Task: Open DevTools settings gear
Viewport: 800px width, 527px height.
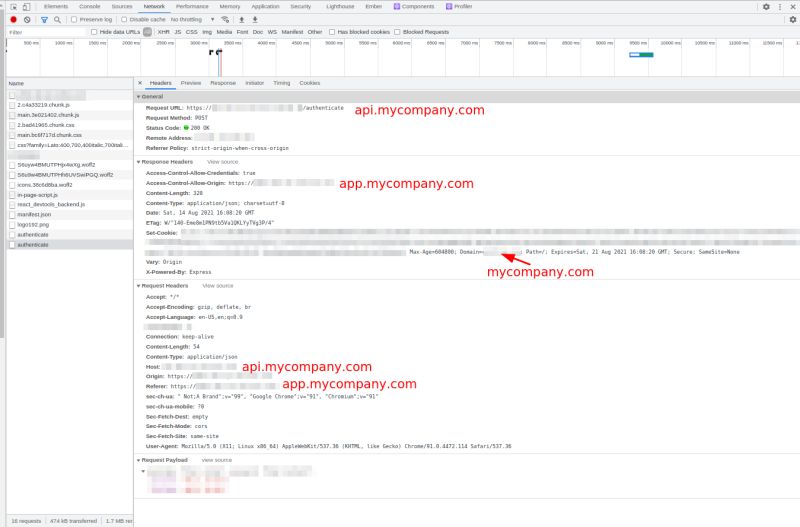Action: (766, 7)
